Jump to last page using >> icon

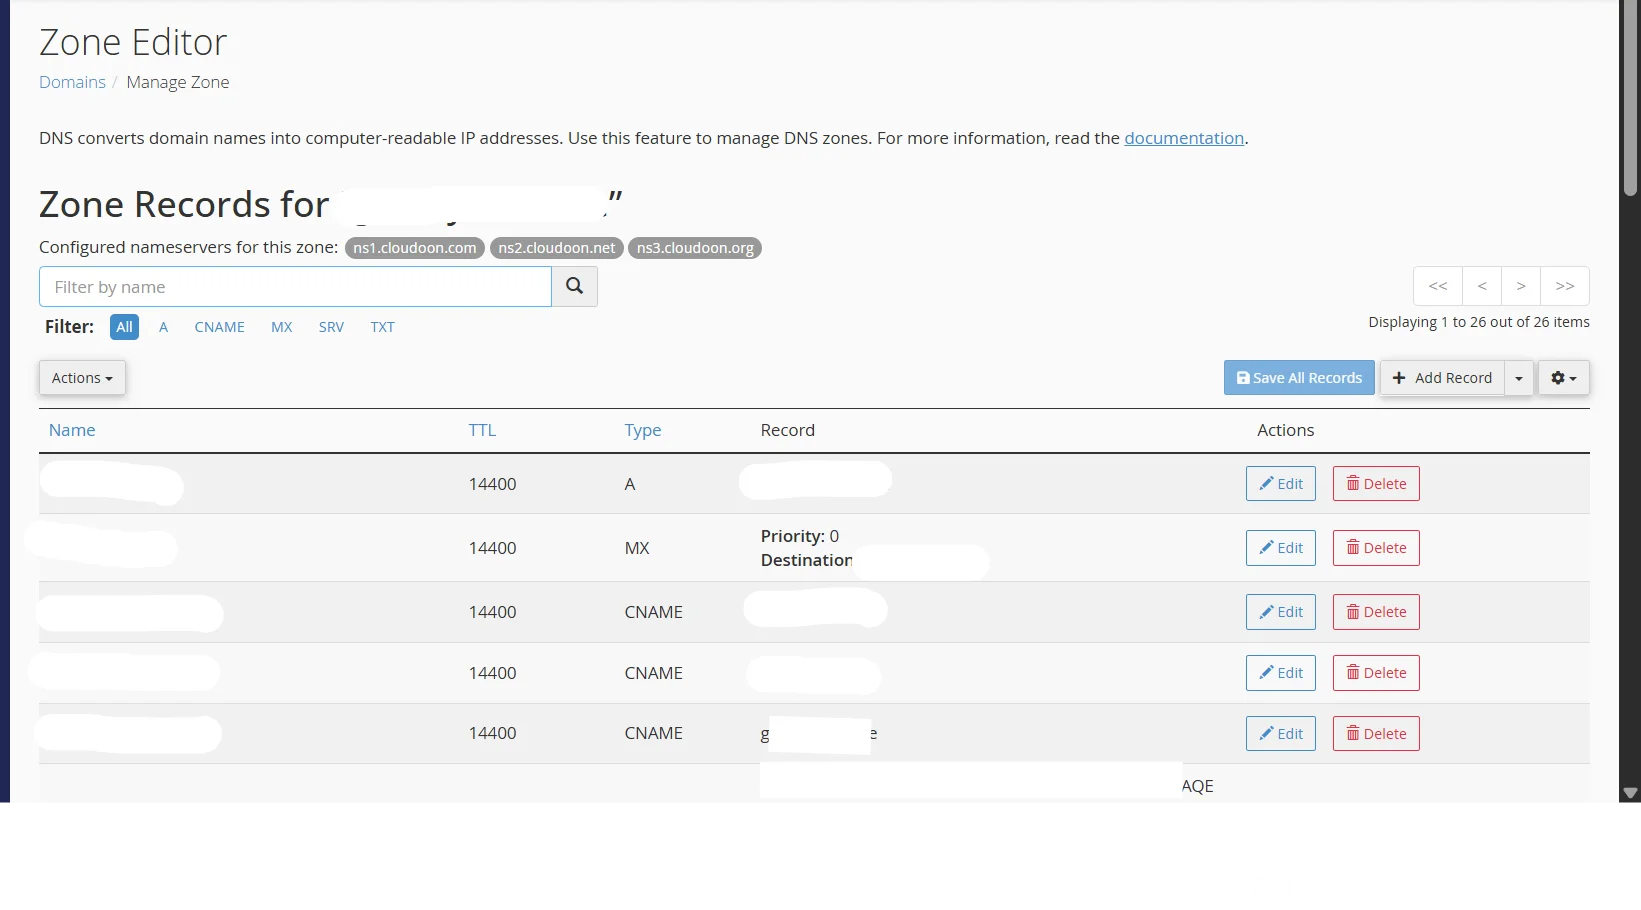(1565, 286)
